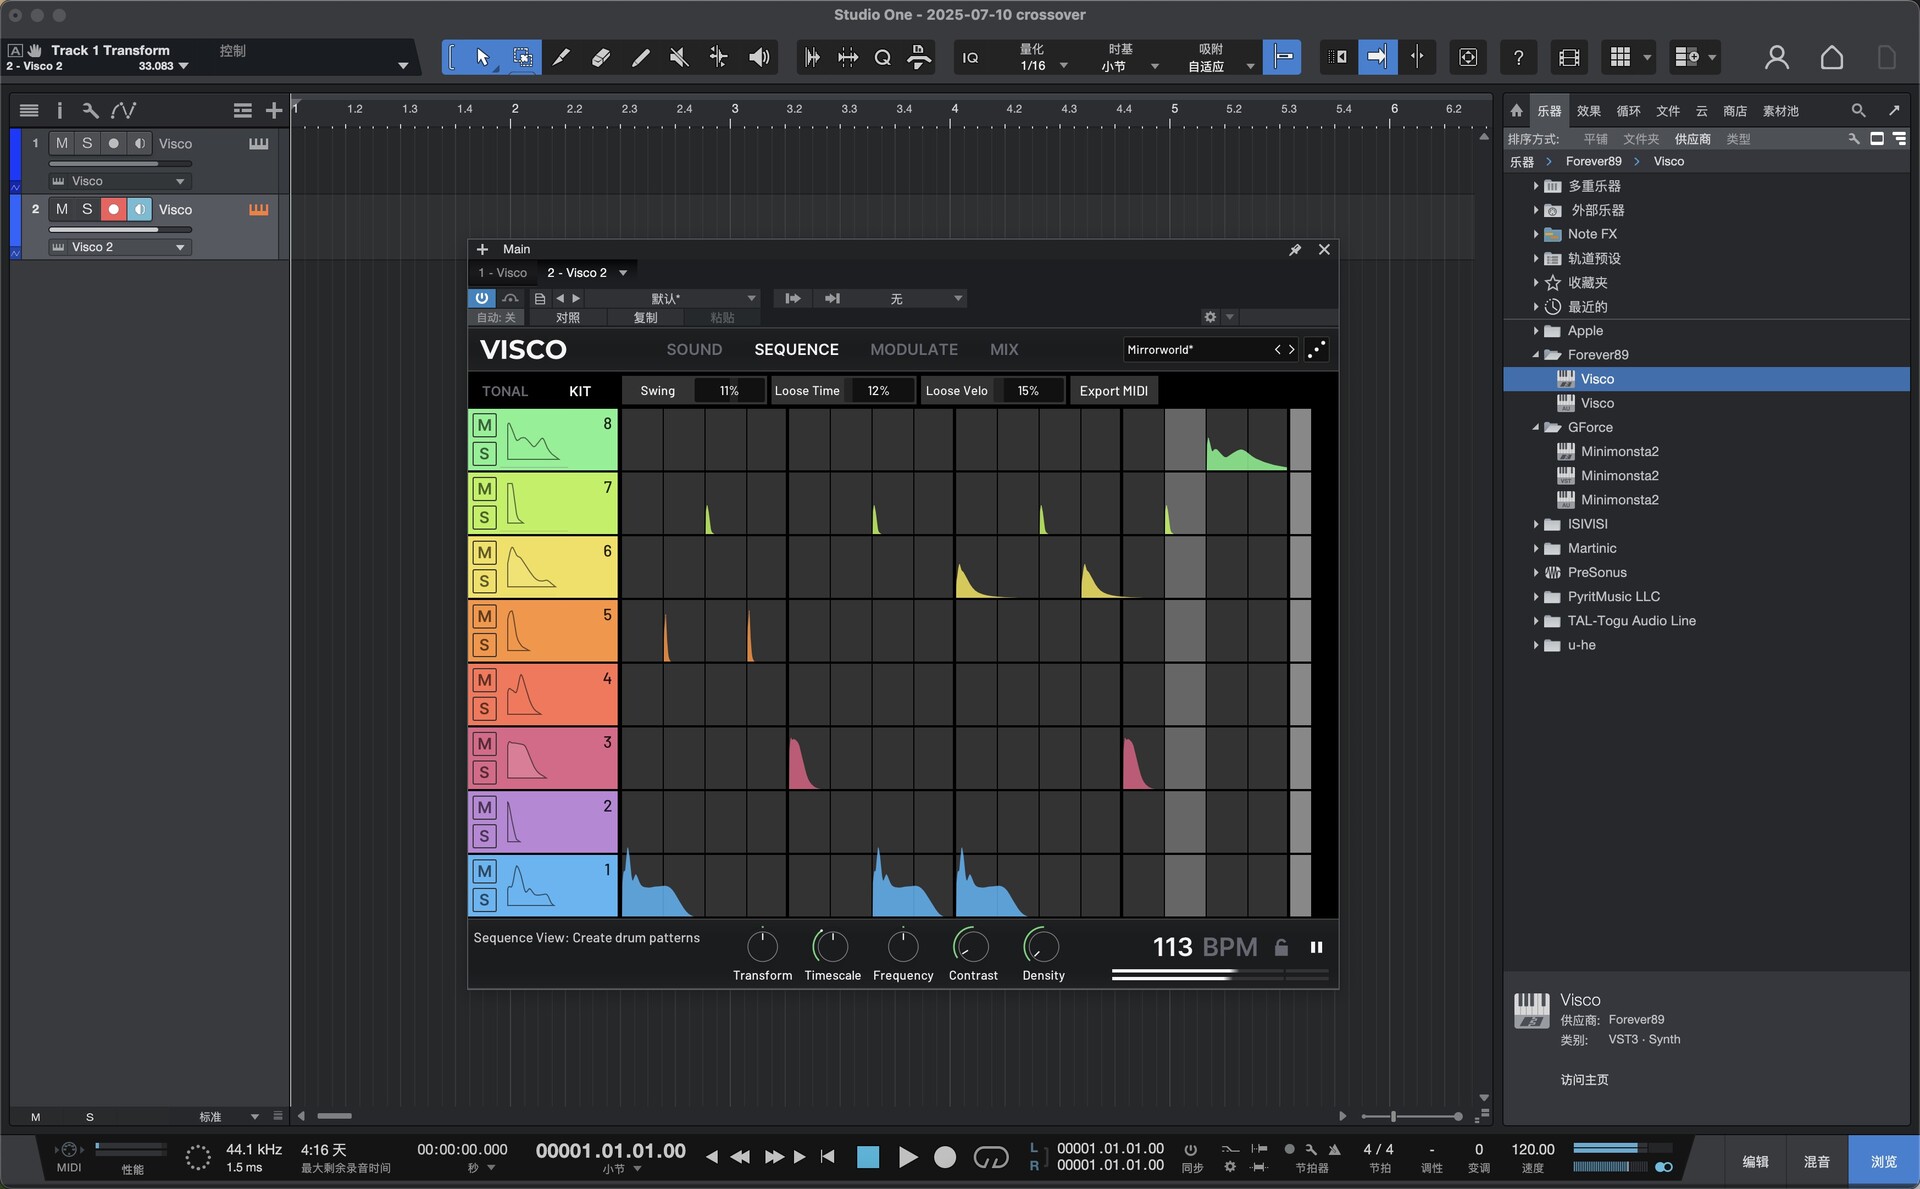The image size is (1920, 1189).
Task: Randomize Visco preset dice icon
Action: (1316, 349)
